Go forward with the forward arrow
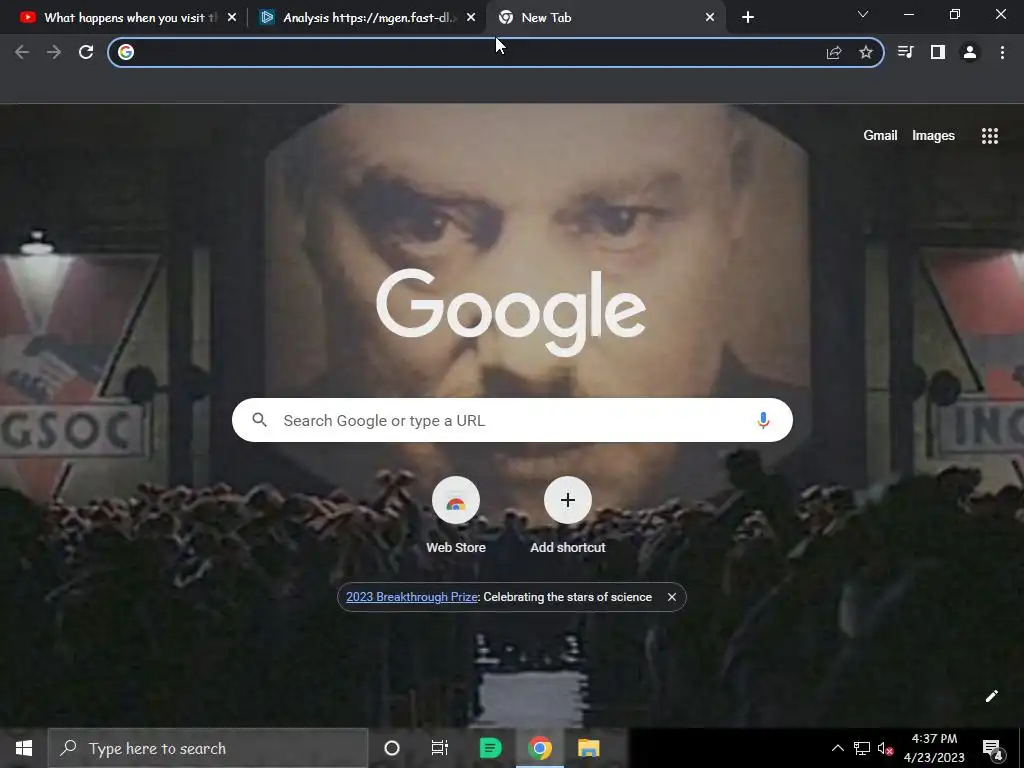The image size is (1024, 768). pyautogui.click(x=54, y=52)
